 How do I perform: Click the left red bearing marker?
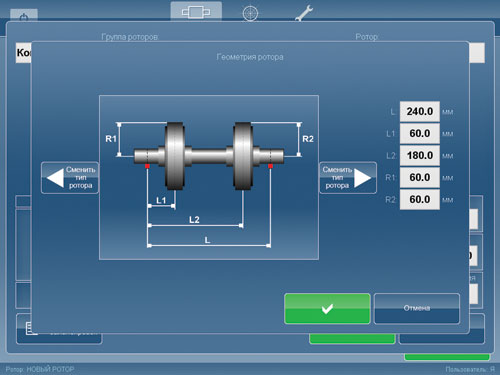(147, 166)
